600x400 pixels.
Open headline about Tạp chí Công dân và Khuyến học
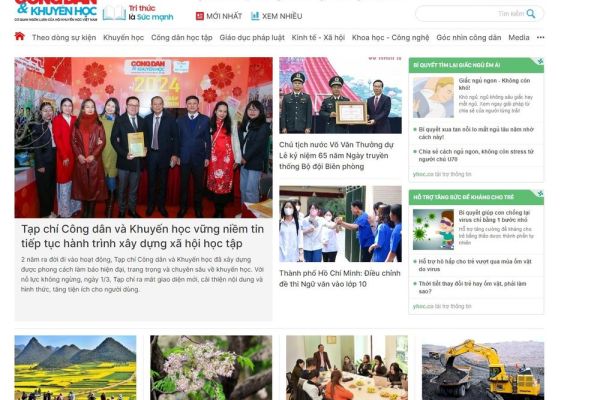142,236
